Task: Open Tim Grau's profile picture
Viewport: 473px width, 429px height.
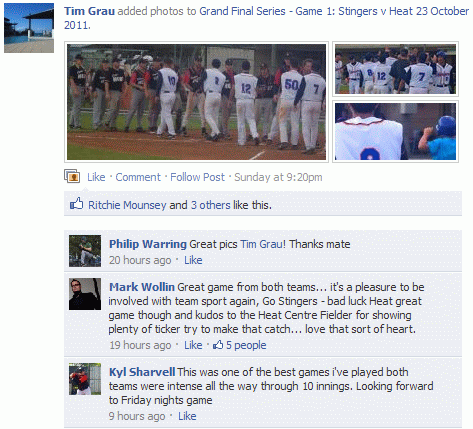Action: pyautogui.click(x=29, y=28)
